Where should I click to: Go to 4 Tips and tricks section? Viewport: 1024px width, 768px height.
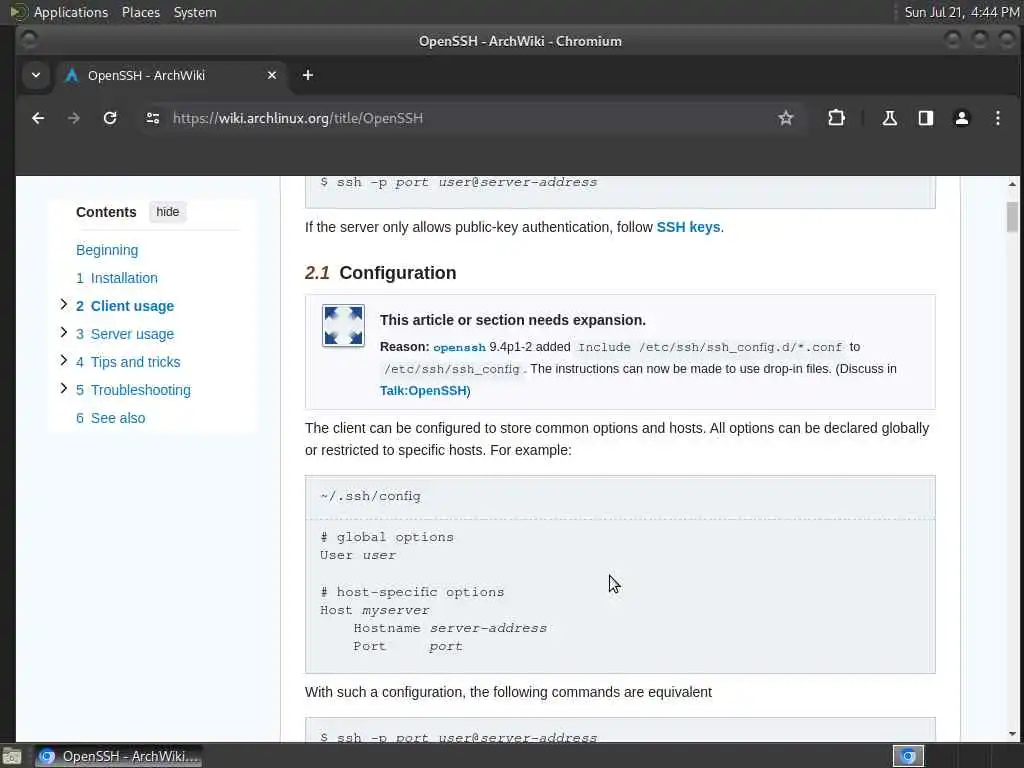[128, 362]
